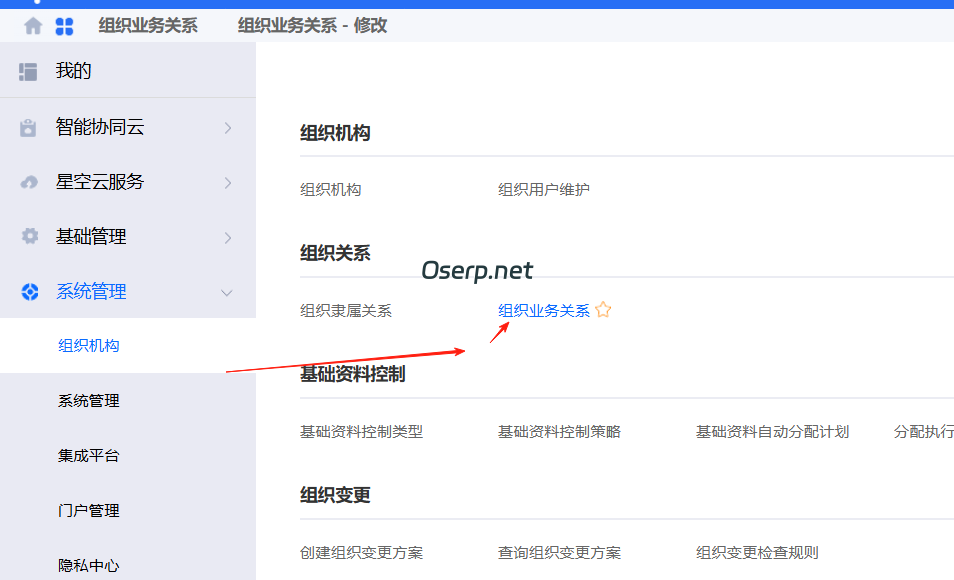Select the 星空云服务 sidebar icon
The image size is (954, 580).
(x=28, y=181)
